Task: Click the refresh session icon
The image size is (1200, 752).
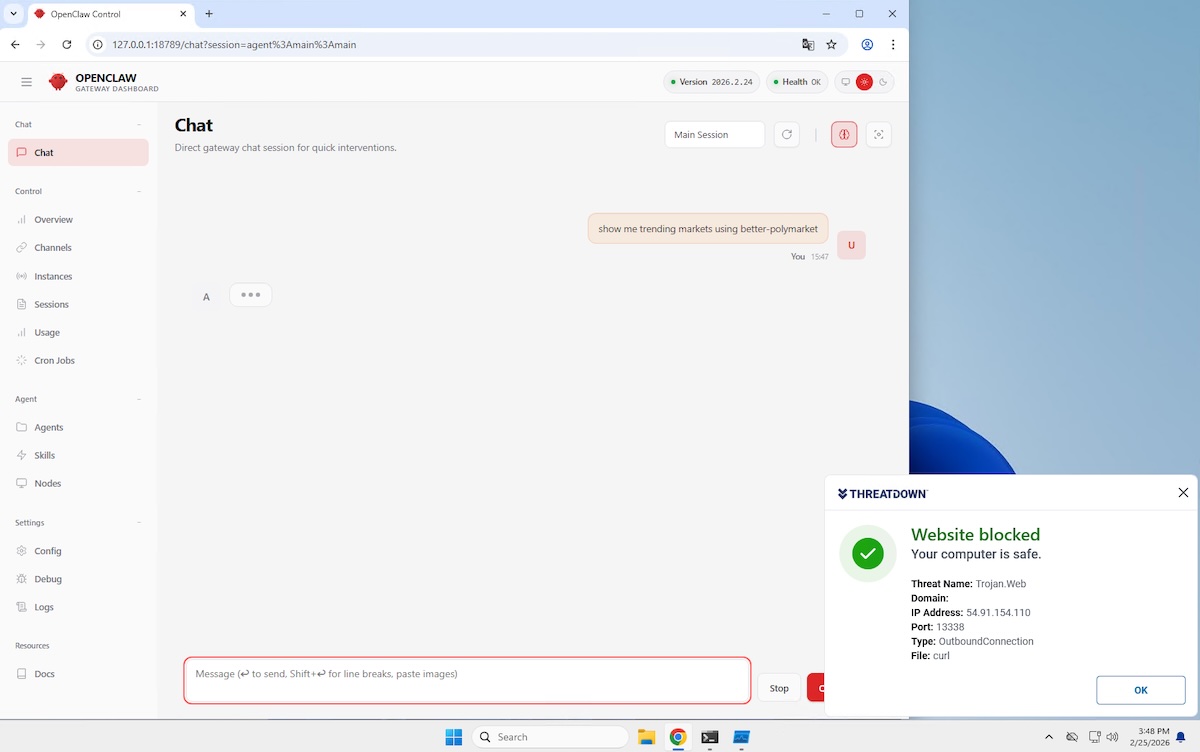Action: tap(787, 134)
